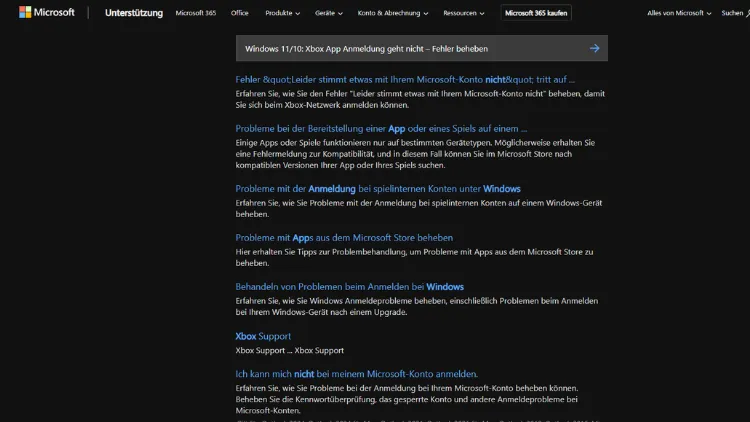Open result 'Probleme bei der Bereitstellung einer App'

[x=381, y=128]
